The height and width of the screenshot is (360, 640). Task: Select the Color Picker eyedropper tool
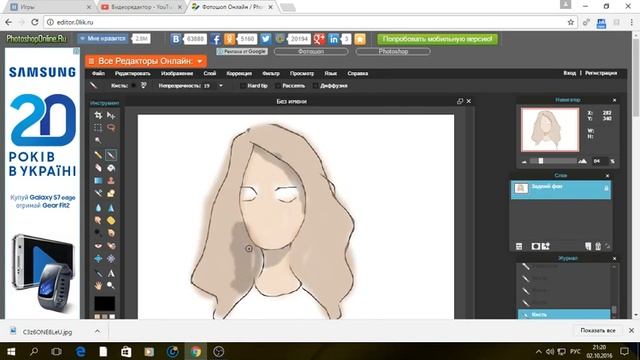(98, 273)
